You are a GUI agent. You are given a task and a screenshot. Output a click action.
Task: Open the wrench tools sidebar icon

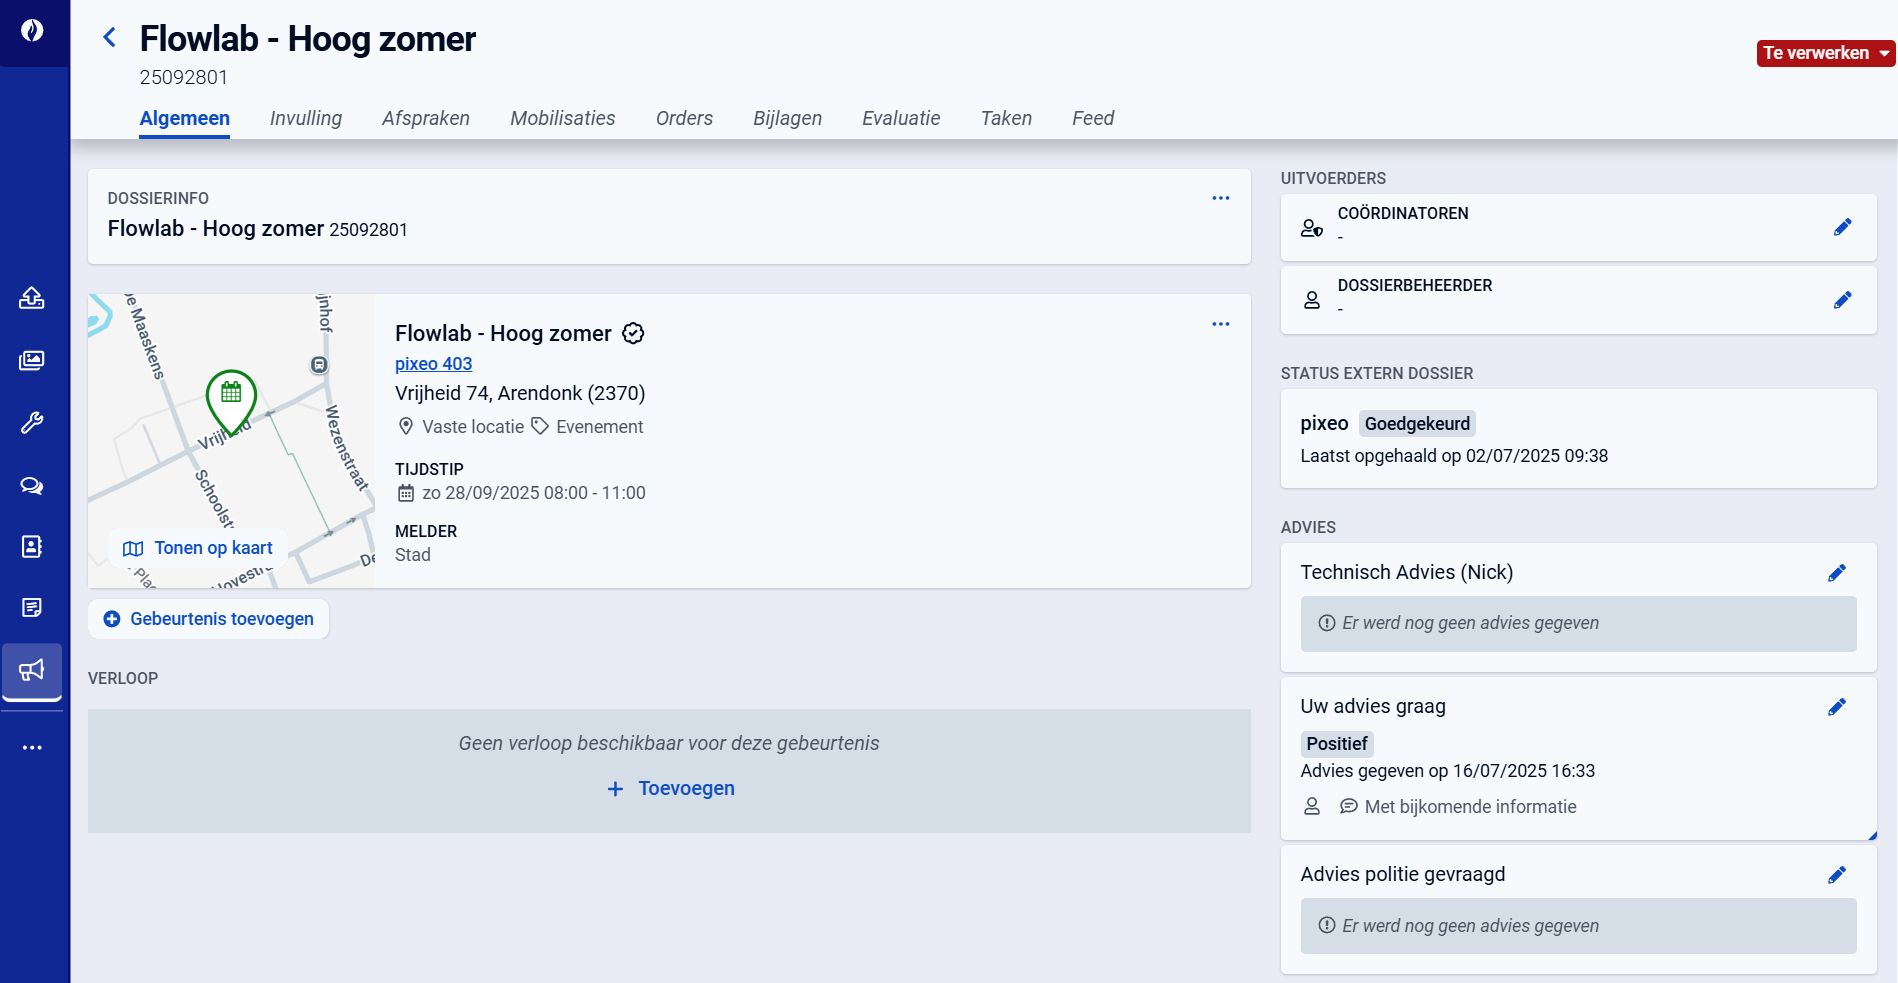click(32, 423)
